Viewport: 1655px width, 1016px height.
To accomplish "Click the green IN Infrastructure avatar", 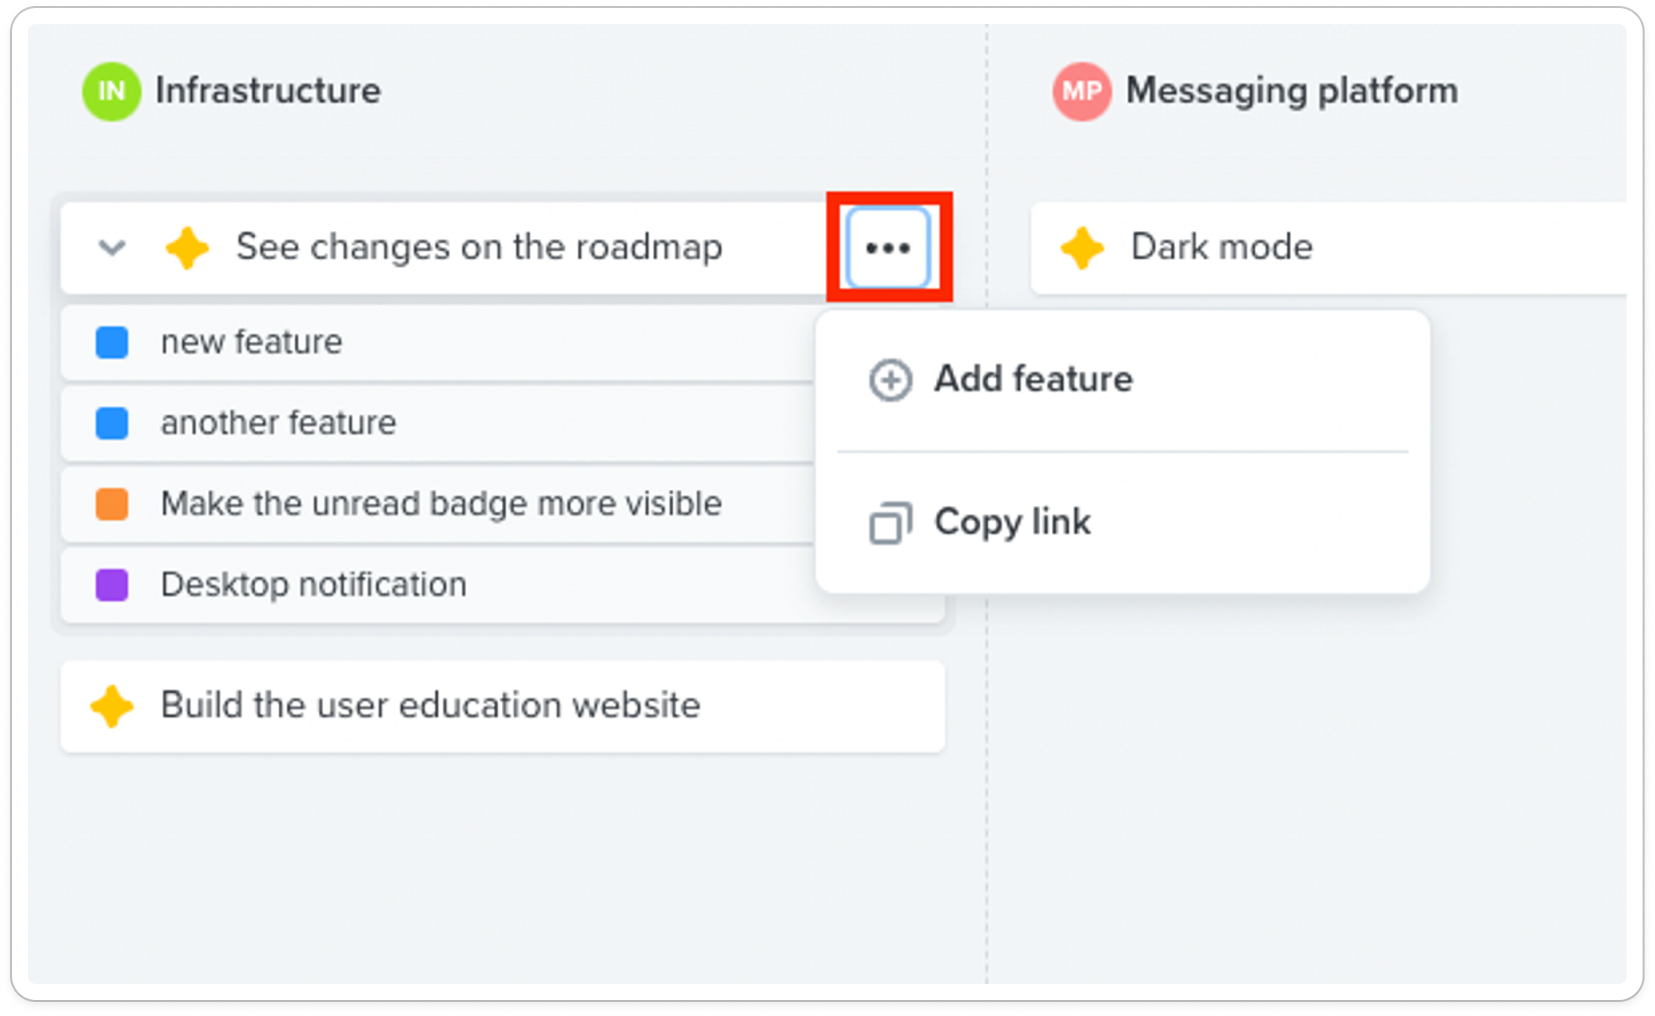I will (x=111, y=91).
